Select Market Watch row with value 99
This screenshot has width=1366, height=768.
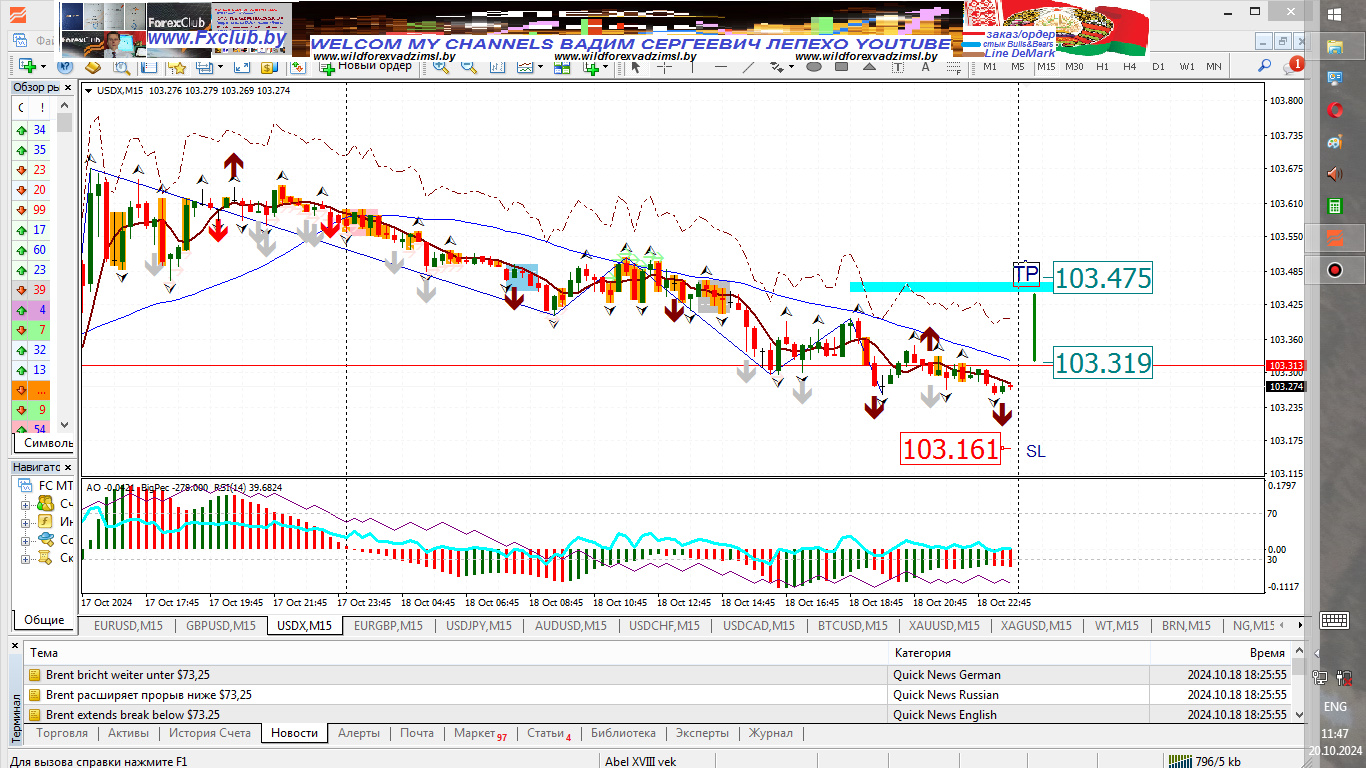tap(33, 210)
